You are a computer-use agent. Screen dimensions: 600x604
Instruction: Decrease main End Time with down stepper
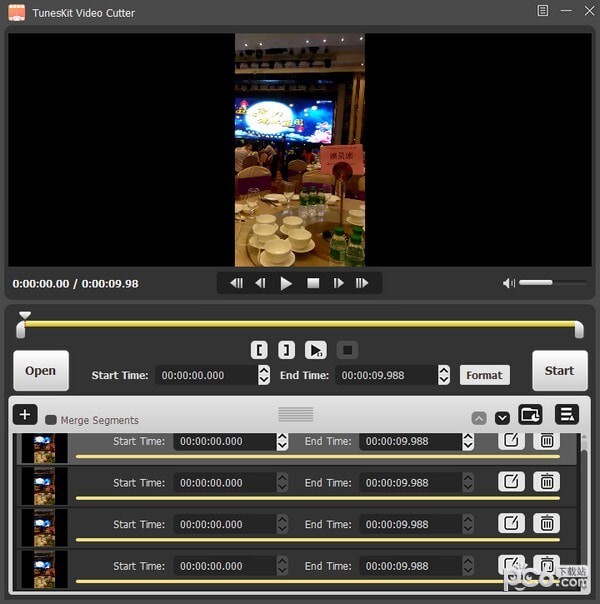click(x=444, y=380)
